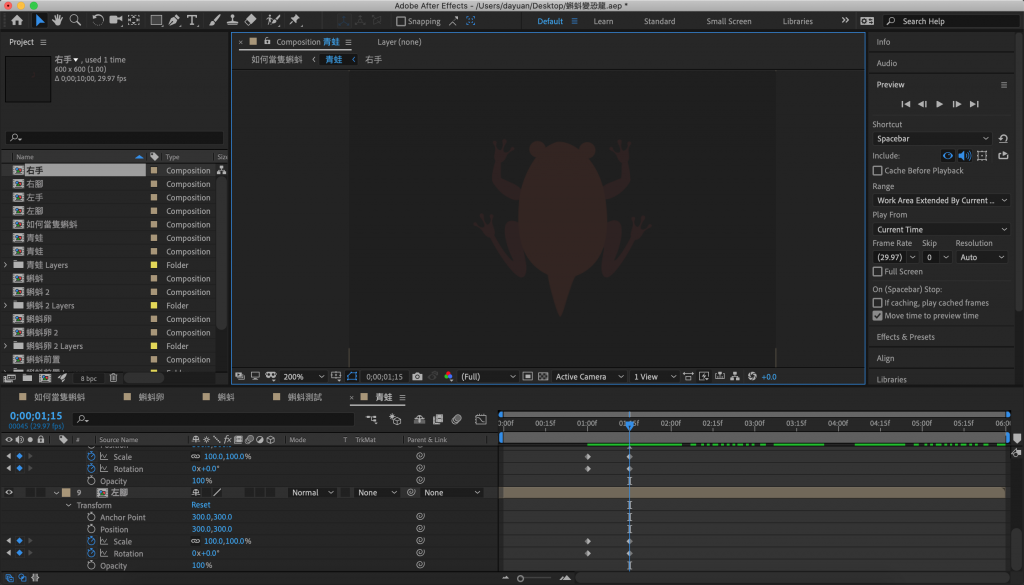Select the Zoom magnifier tool

[76, 21]
